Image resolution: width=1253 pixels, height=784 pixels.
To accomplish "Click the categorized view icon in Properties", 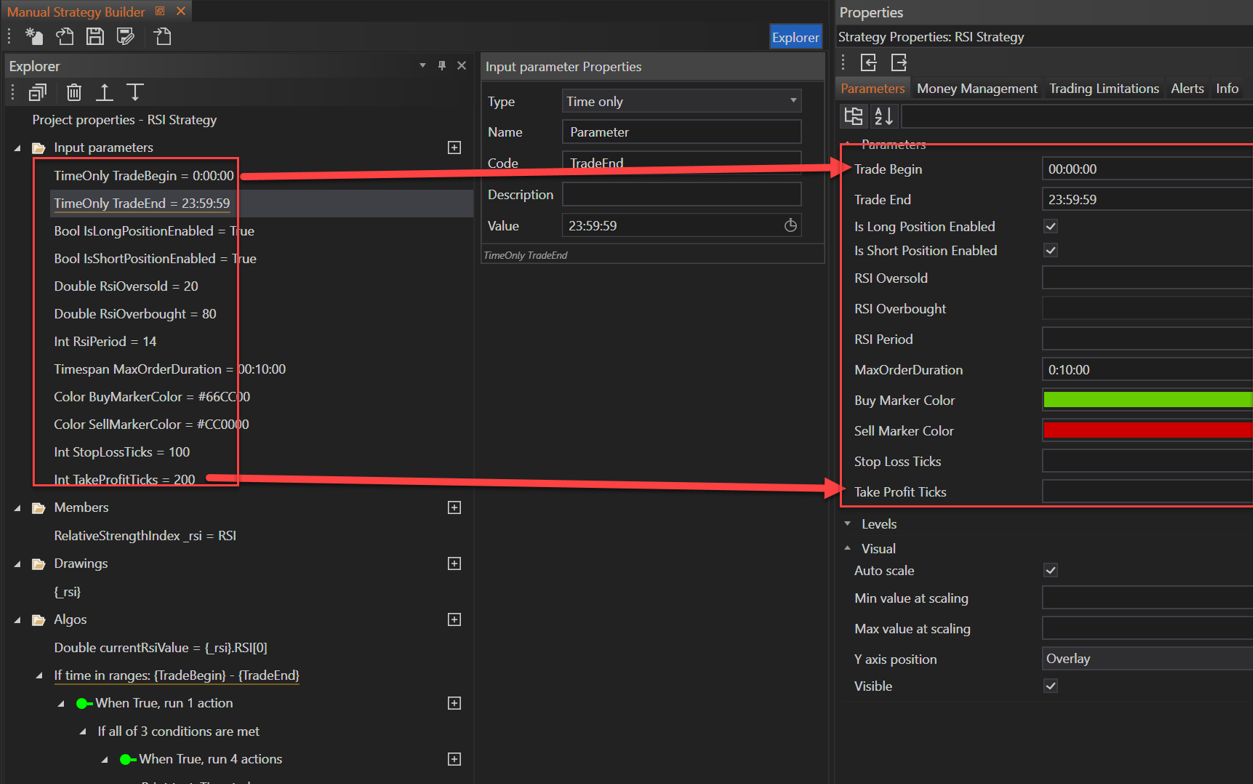I will point(854,116).
